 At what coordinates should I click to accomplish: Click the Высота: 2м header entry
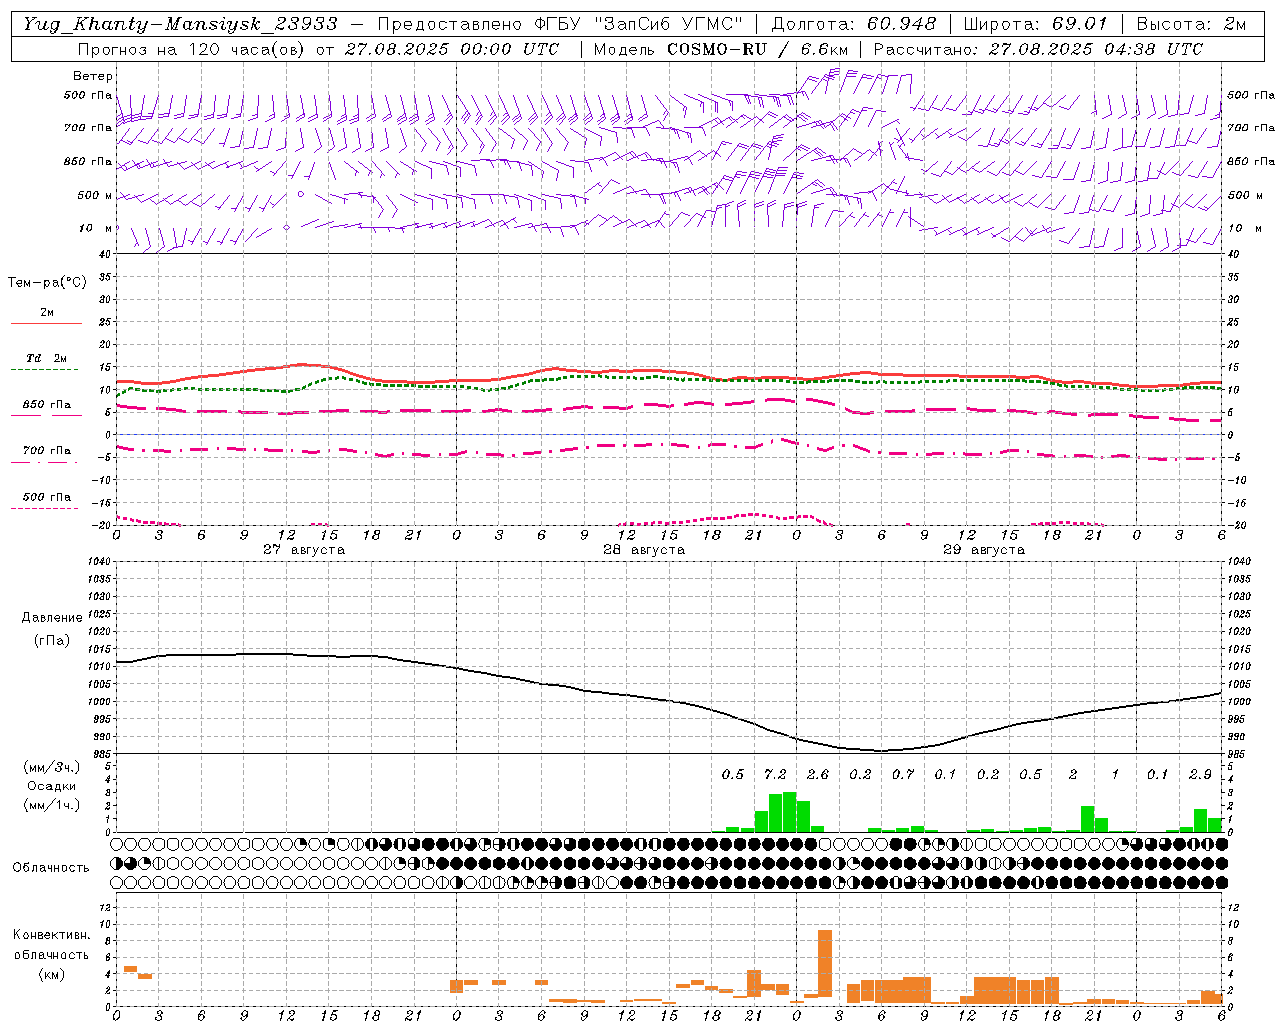(1190, 24)
